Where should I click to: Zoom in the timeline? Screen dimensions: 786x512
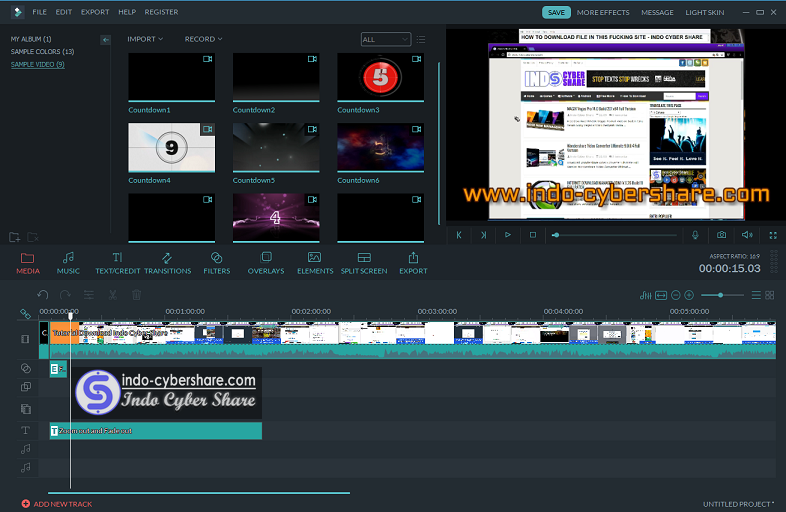coord(689,295)
